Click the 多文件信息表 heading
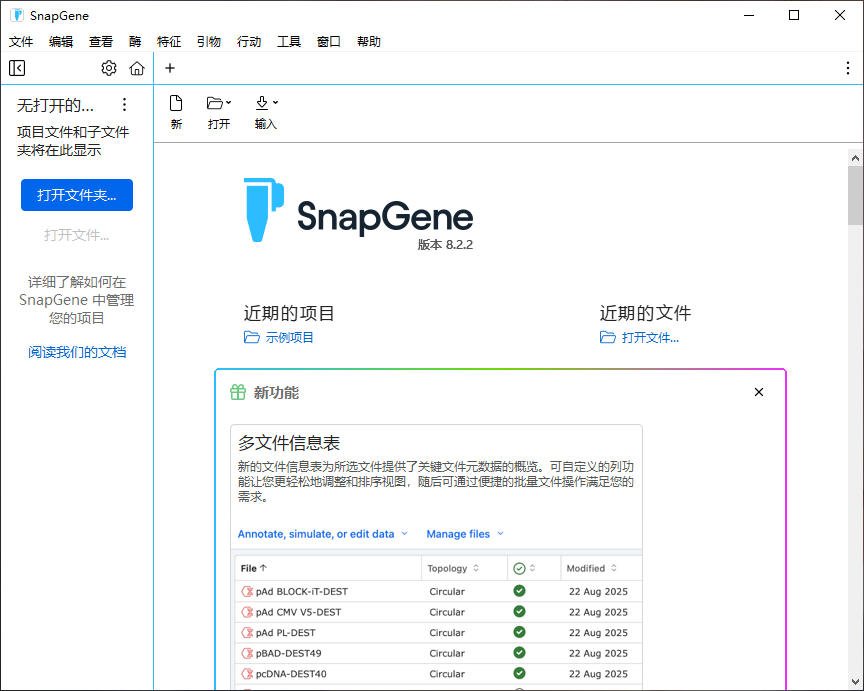The width and height of the screenshot is (864, 691). click(x=289, y=443)
